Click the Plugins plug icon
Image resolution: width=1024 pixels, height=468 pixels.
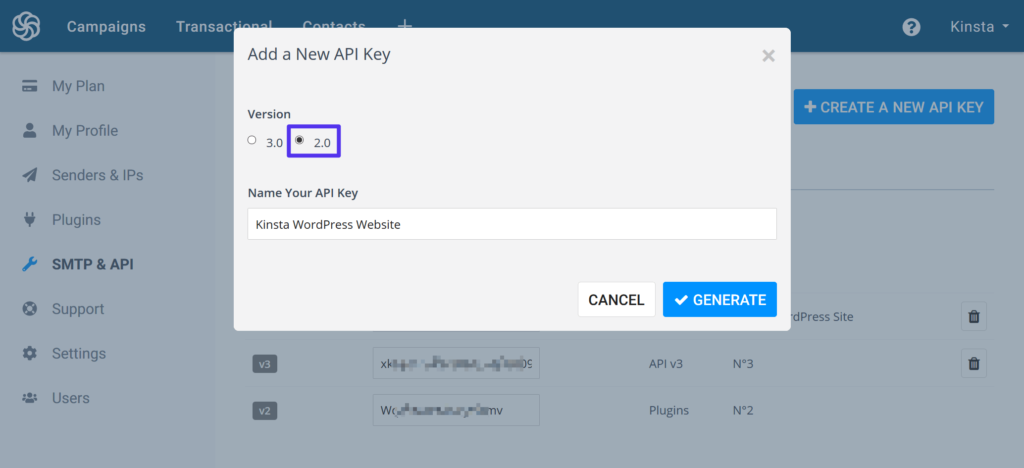coord(30,220)
